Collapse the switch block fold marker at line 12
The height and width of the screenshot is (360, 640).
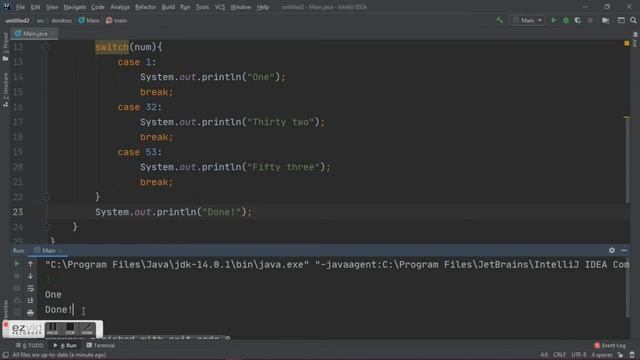coord(46,47)
